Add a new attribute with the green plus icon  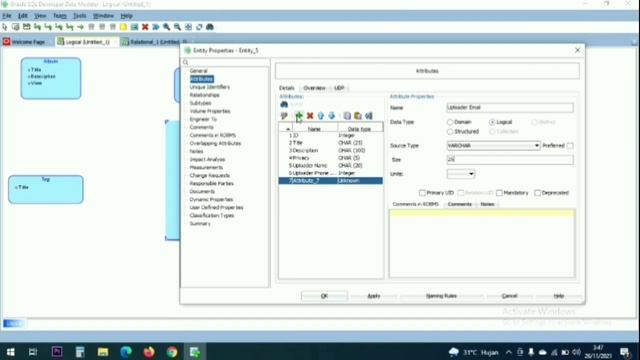click(x=299, y=116)
